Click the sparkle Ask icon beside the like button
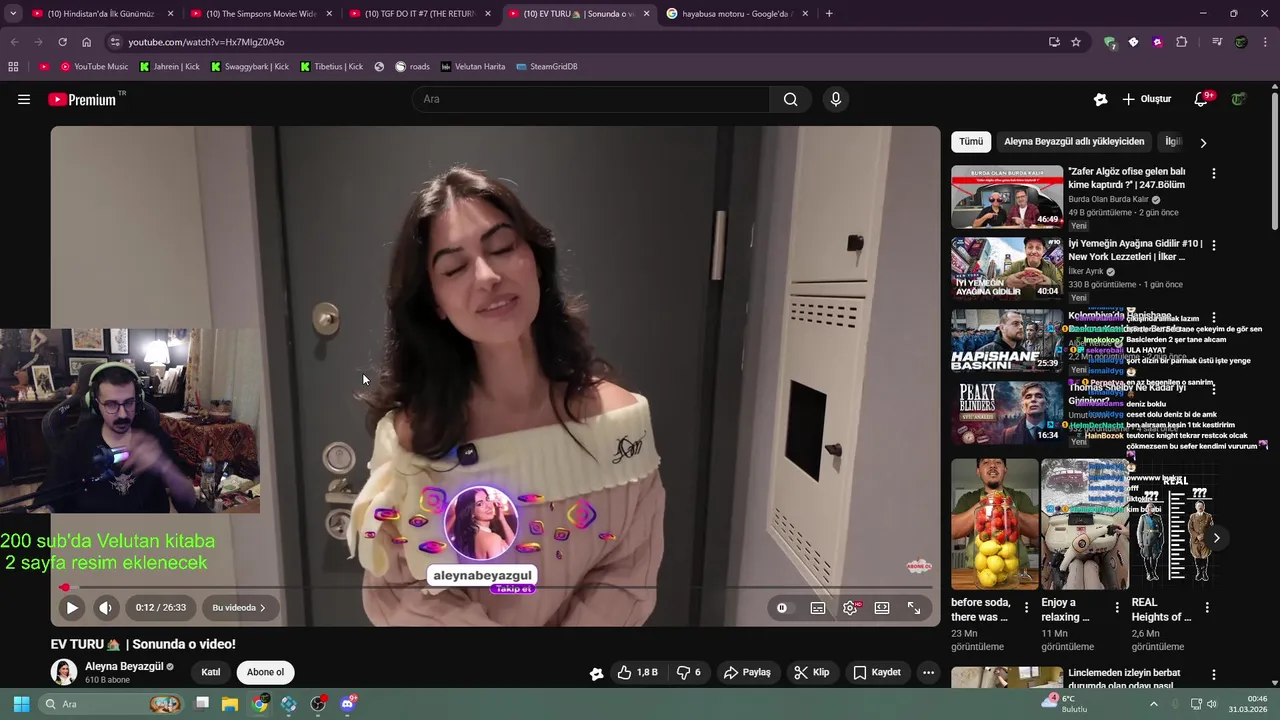The height and width of the screenshot is (720, 1280). (597, 673)
